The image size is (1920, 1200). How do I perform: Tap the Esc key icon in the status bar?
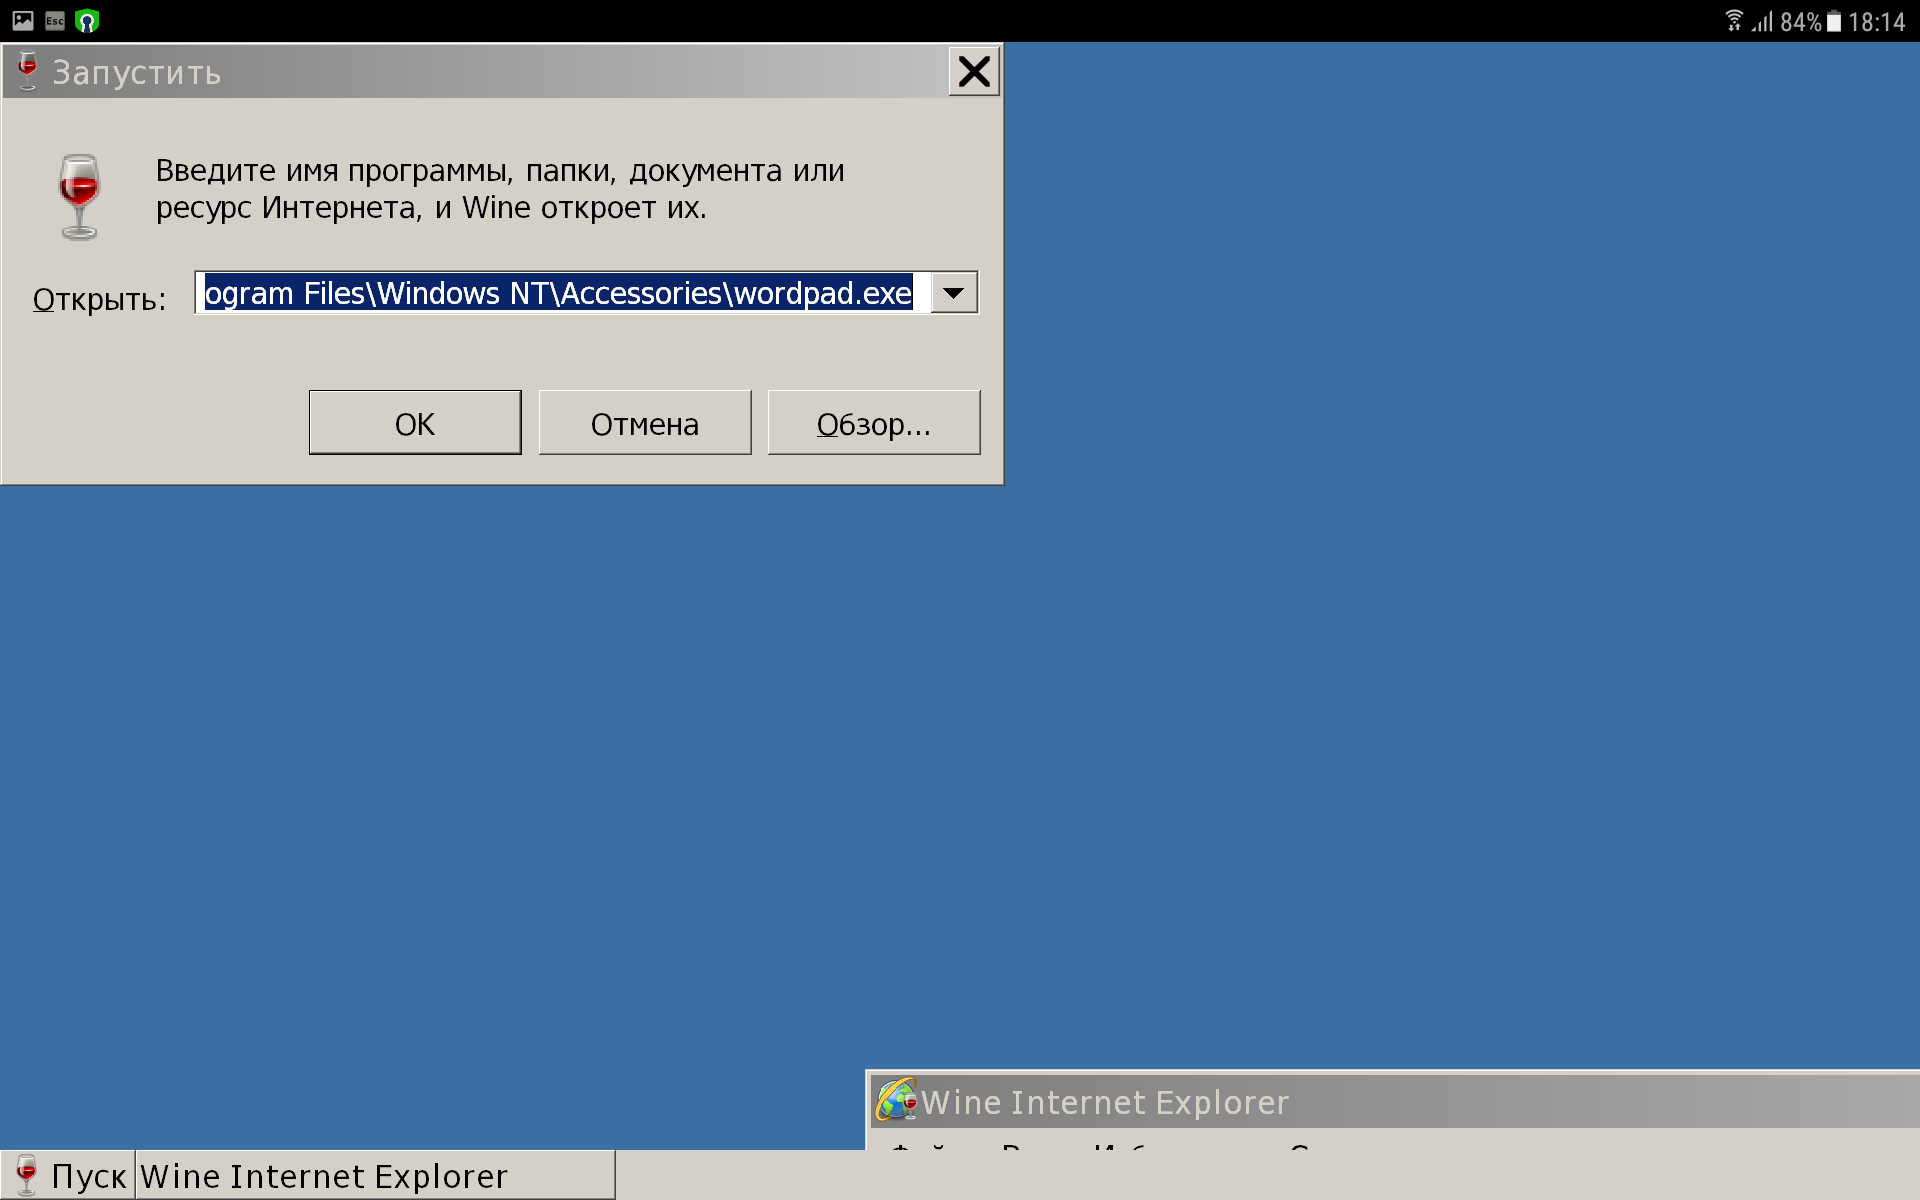[x=55, y=21]
